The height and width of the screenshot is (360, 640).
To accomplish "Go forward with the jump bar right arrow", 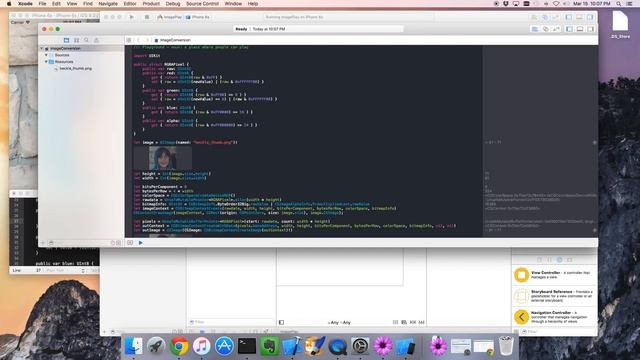I will pyautogui.click(x=147, y=40).
